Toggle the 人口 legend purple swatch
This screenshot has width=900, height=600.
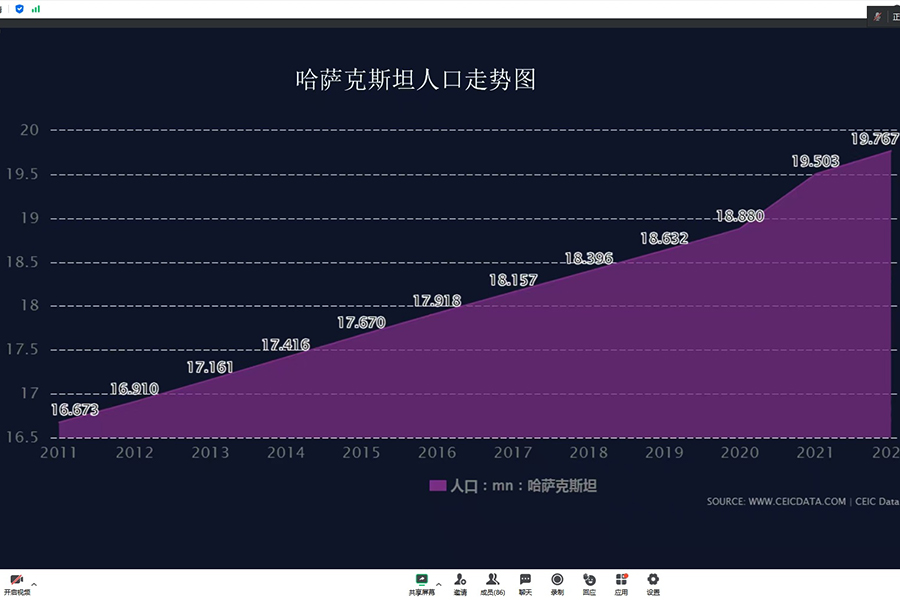pyautogui.click(x=437, y=486)
